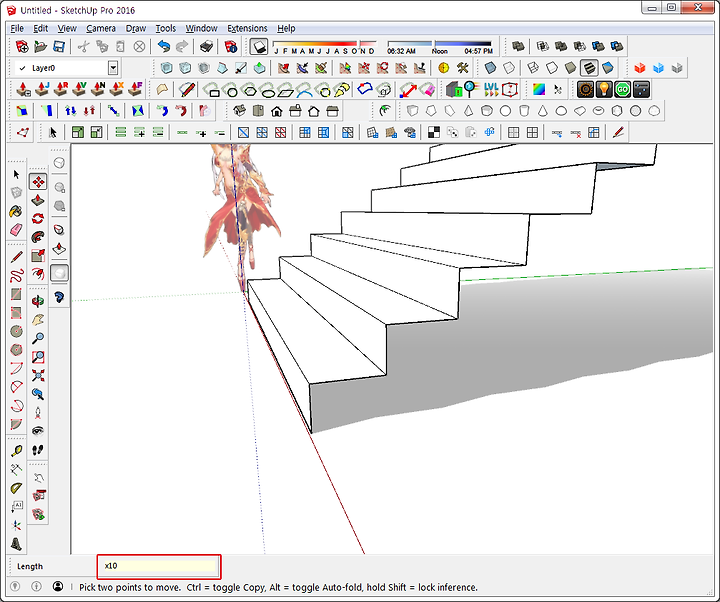Select the Look Around eye tool
This screenshot has width=720, height=602.
point(38,431)
